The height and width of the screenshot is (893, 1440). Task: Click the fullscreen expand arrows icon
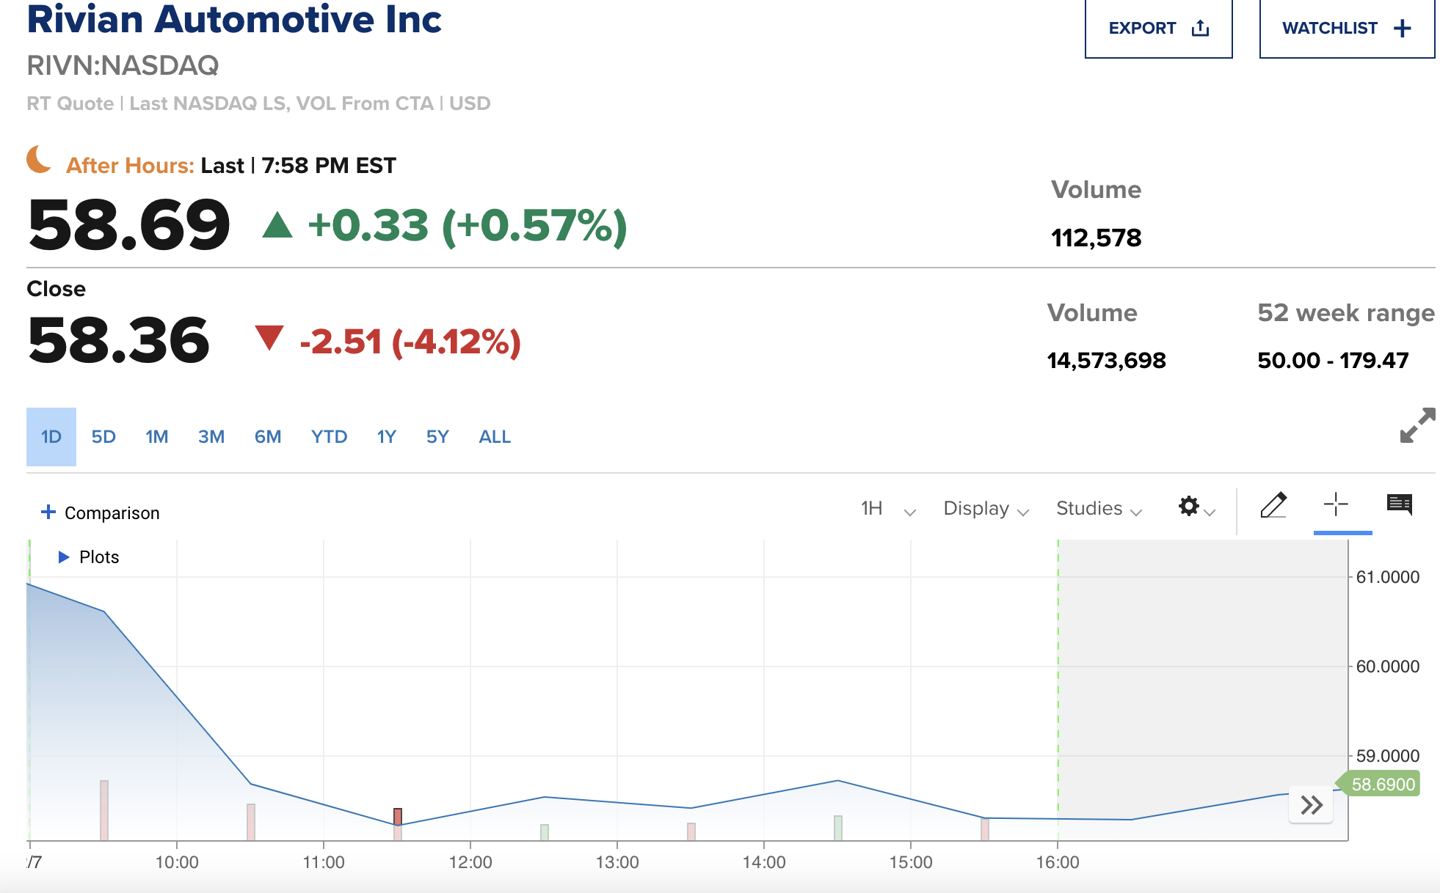click(x=1417, y=425)
